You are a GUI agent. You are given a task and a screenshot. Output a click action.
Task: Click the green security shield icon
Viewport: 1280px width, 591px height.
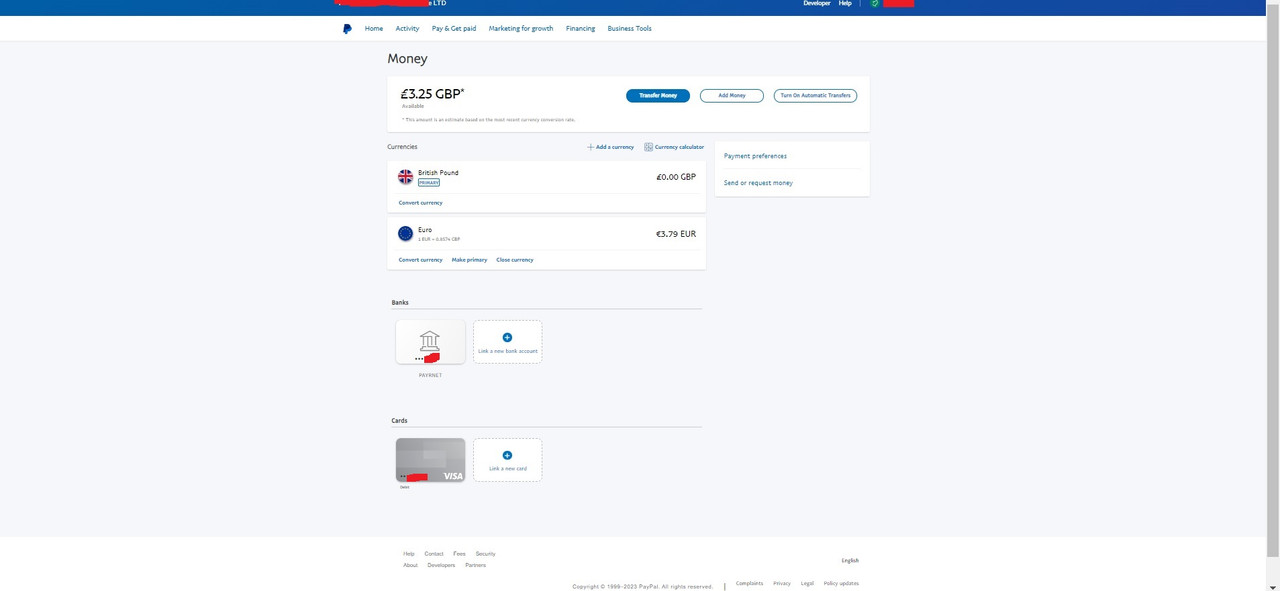(x=874, y=4)
